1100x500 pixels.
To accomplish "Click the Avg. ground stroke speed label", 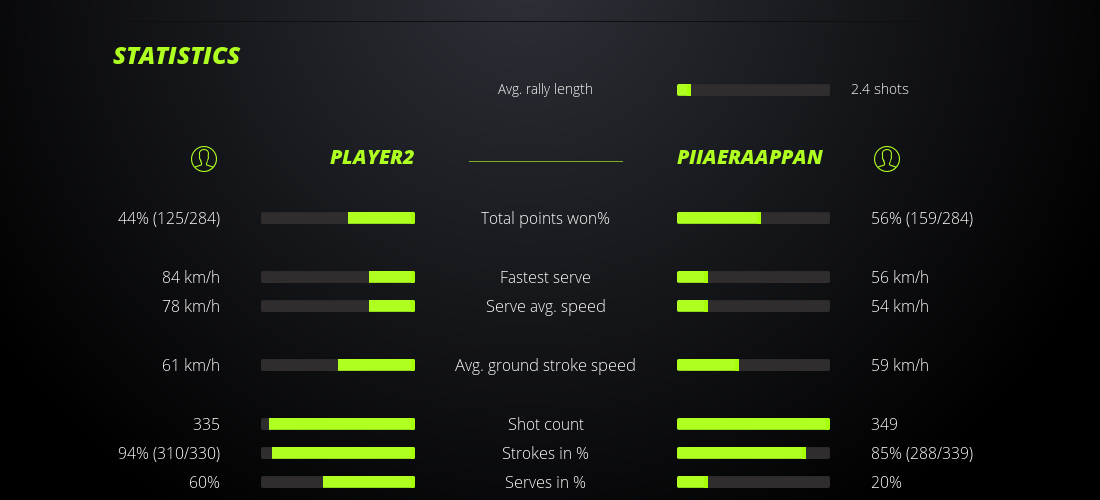I will [545, 365].
